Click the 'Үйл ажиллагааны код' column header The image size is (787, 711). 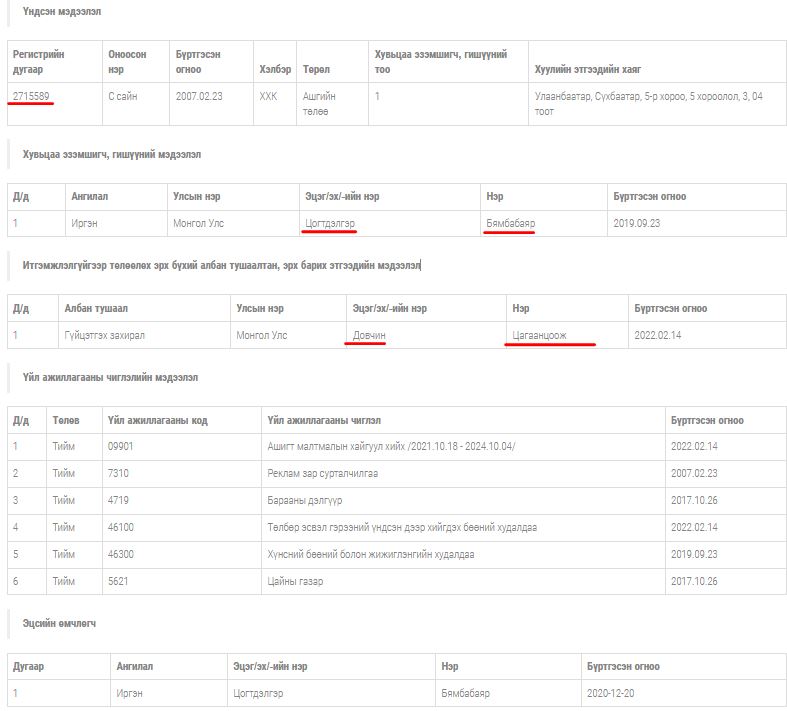point(157,420)
